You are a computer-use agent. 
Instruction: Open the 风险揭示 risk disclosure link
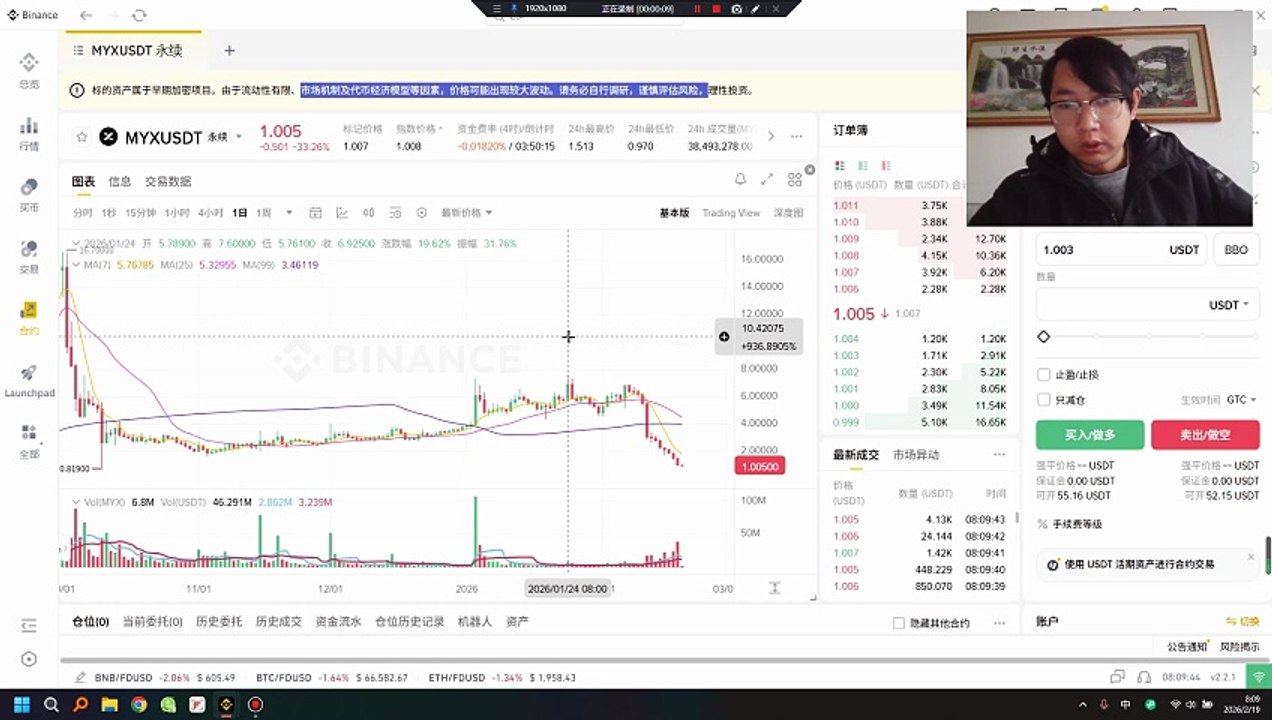point(1240,647)
